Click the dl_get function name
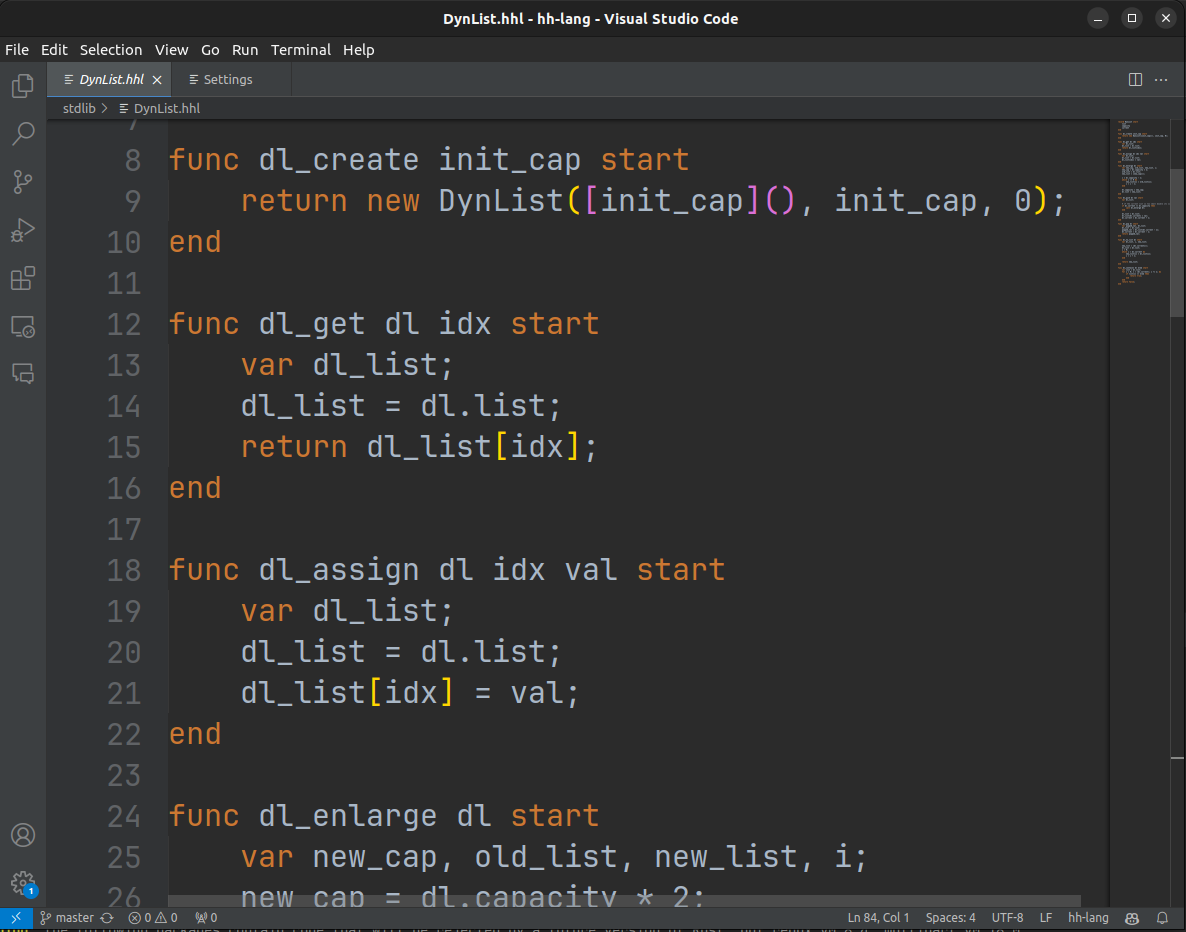1186x932 pixels. (x=312, y=325)
